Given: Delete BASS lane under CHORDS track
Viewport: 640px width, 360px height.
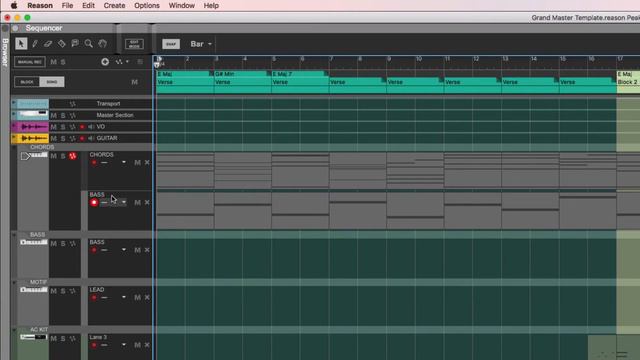Looking at the screenshot, I should [x=147, y=202].
